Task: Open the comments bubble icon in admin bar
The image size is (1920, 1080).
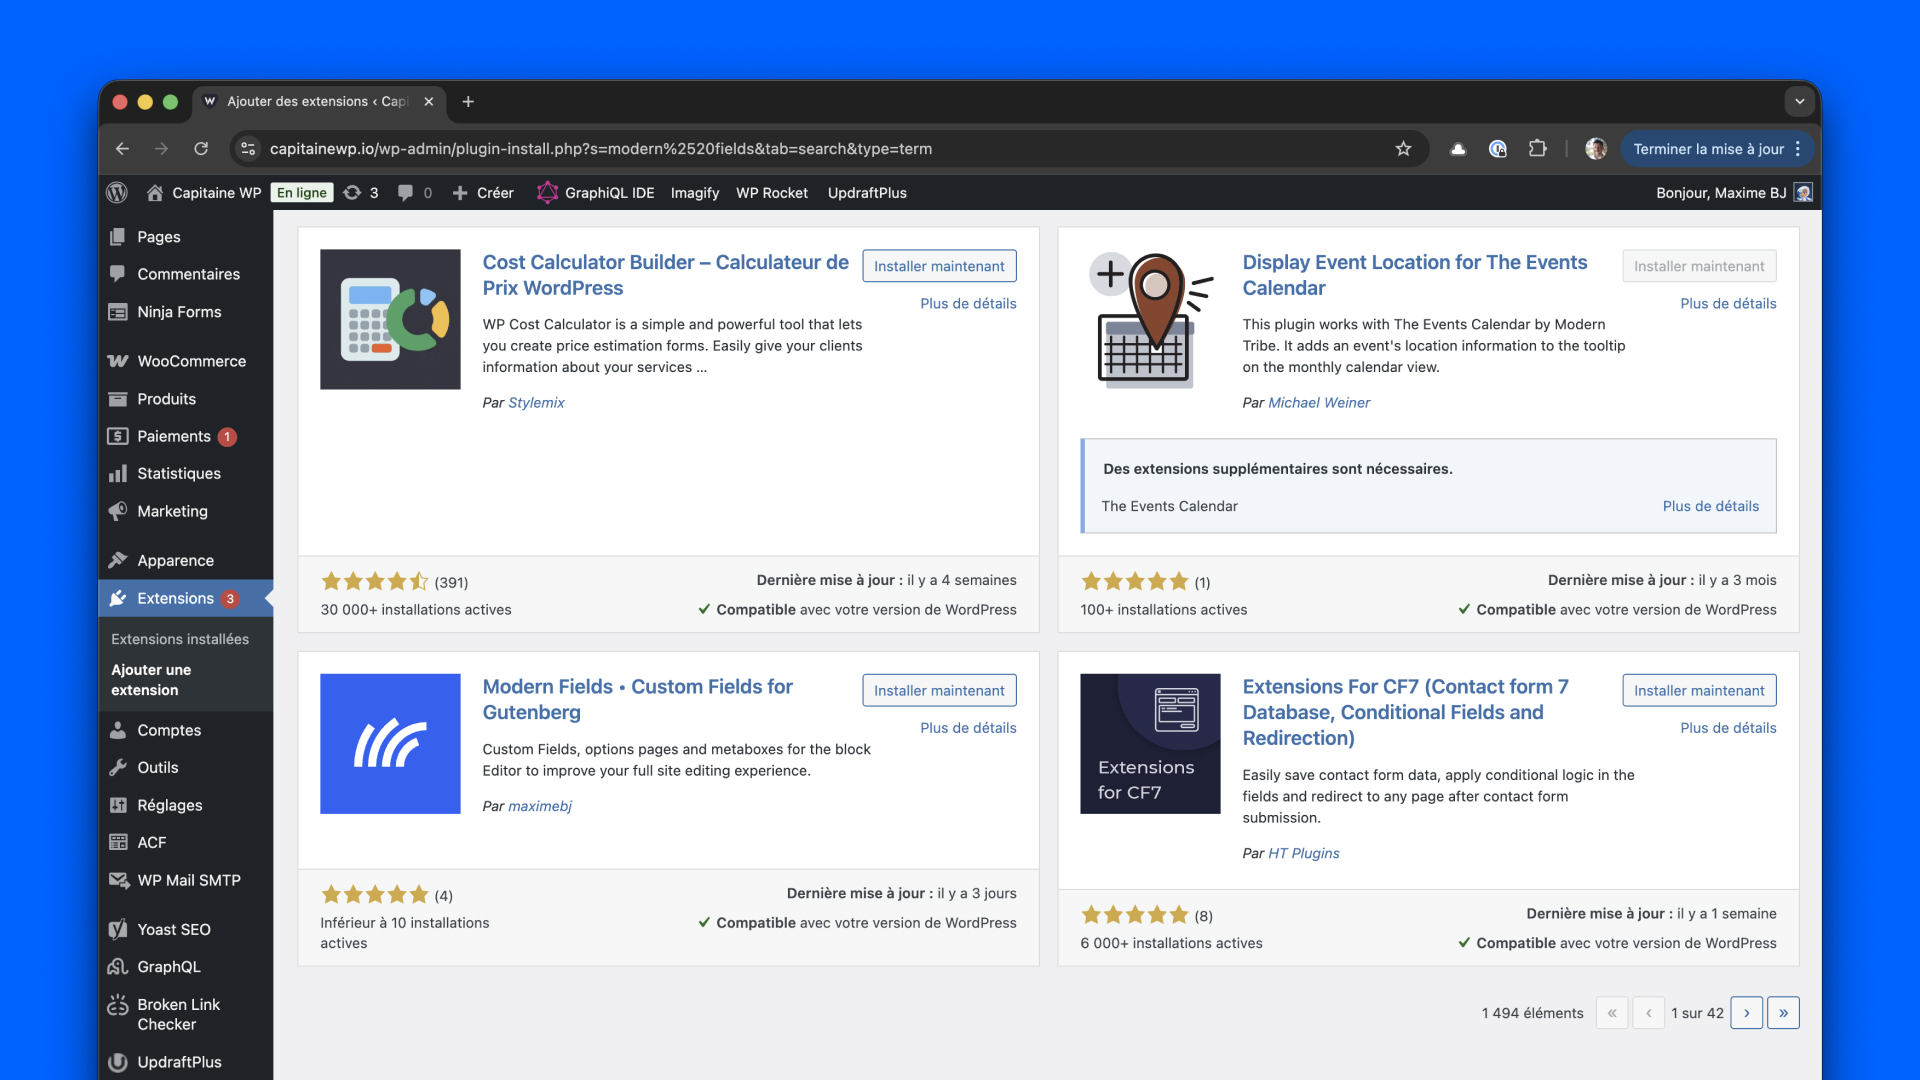Action: coord(406,193)
